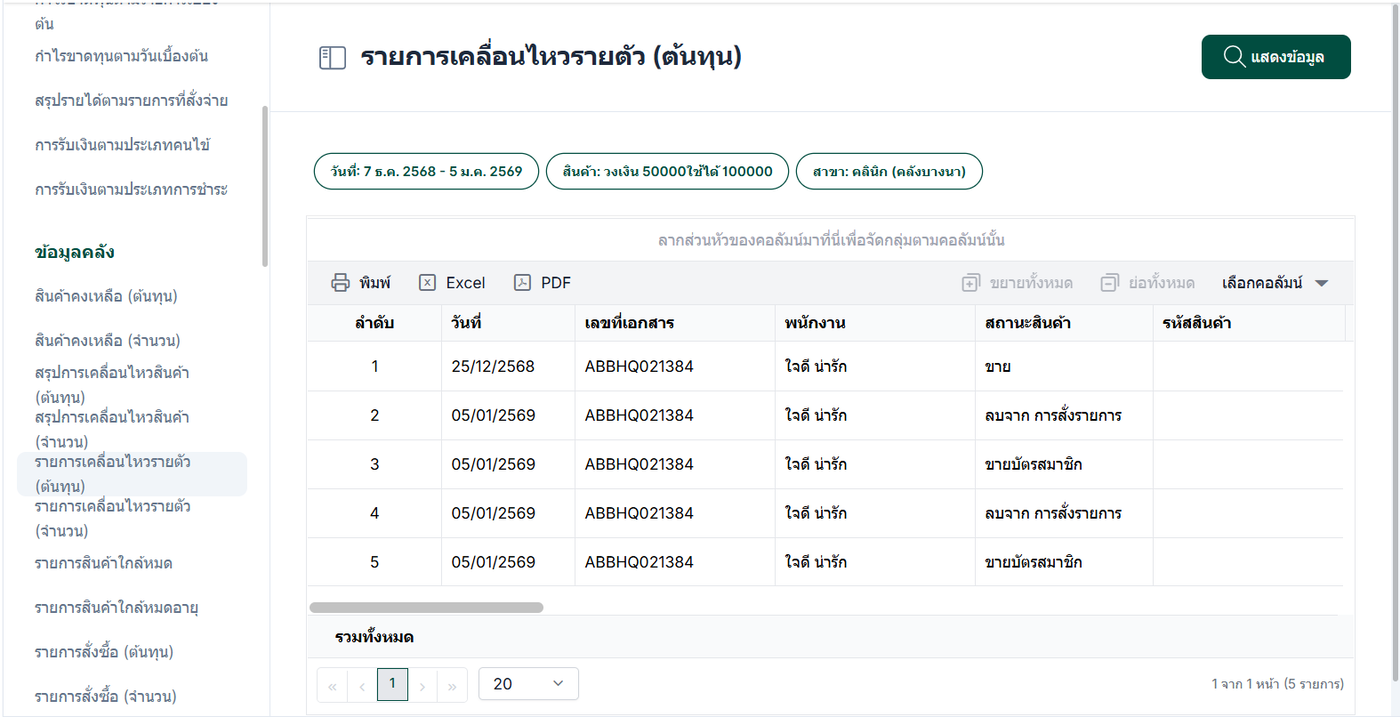1400x717 pixels.
Task: Click the collapse all minus icon
Action: [x=1109, y=283]
